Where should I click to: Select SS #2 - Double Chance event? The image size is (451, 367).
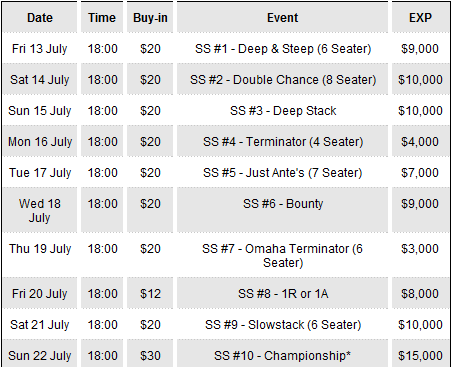pyautogui.click(x=283, y=80)
